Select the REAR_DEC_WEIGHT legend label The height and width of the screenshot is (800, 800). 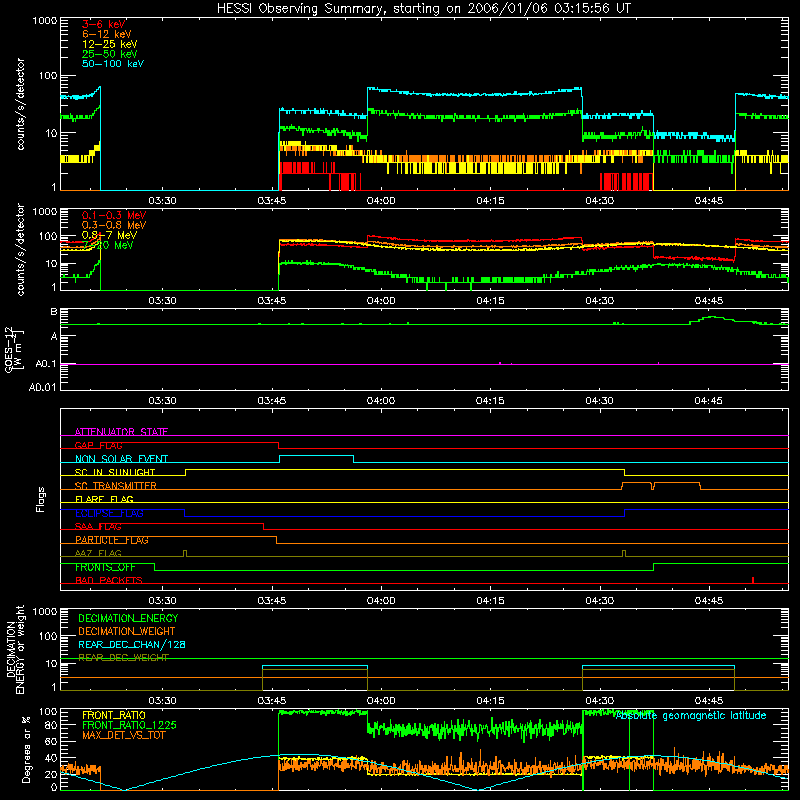pos(123,658)
